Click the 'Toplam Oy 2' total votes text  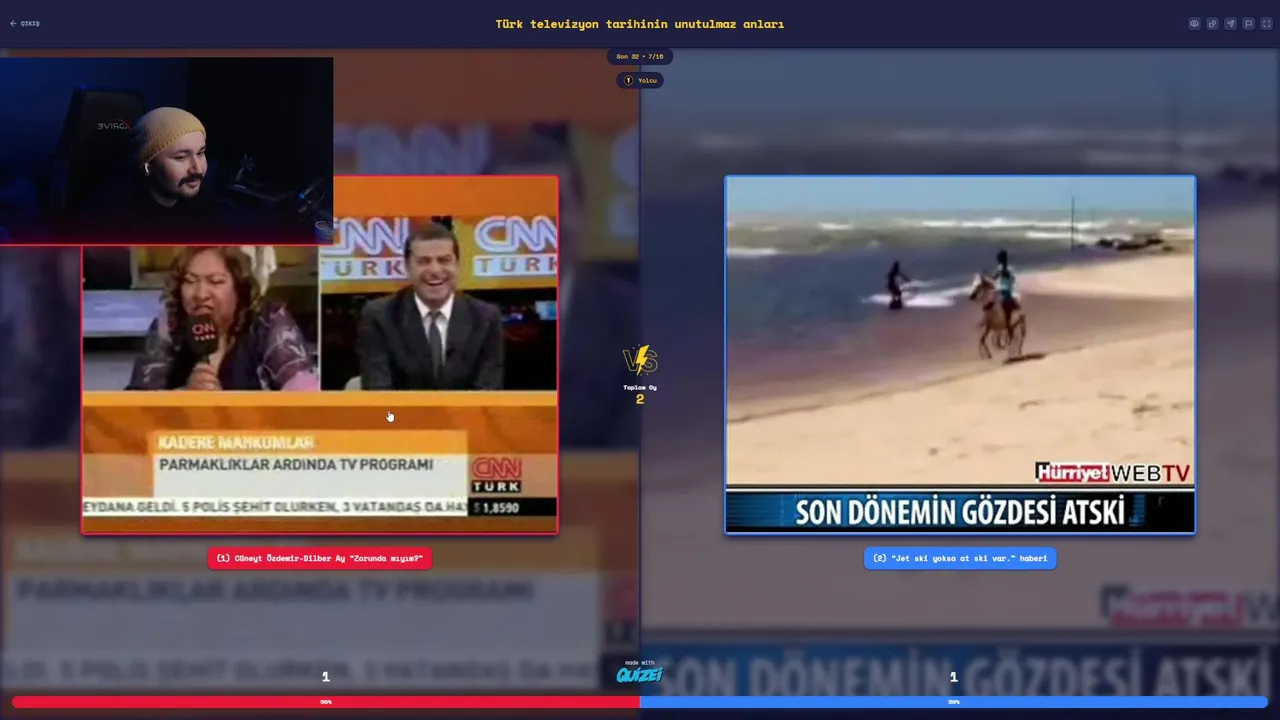[640, 395]
